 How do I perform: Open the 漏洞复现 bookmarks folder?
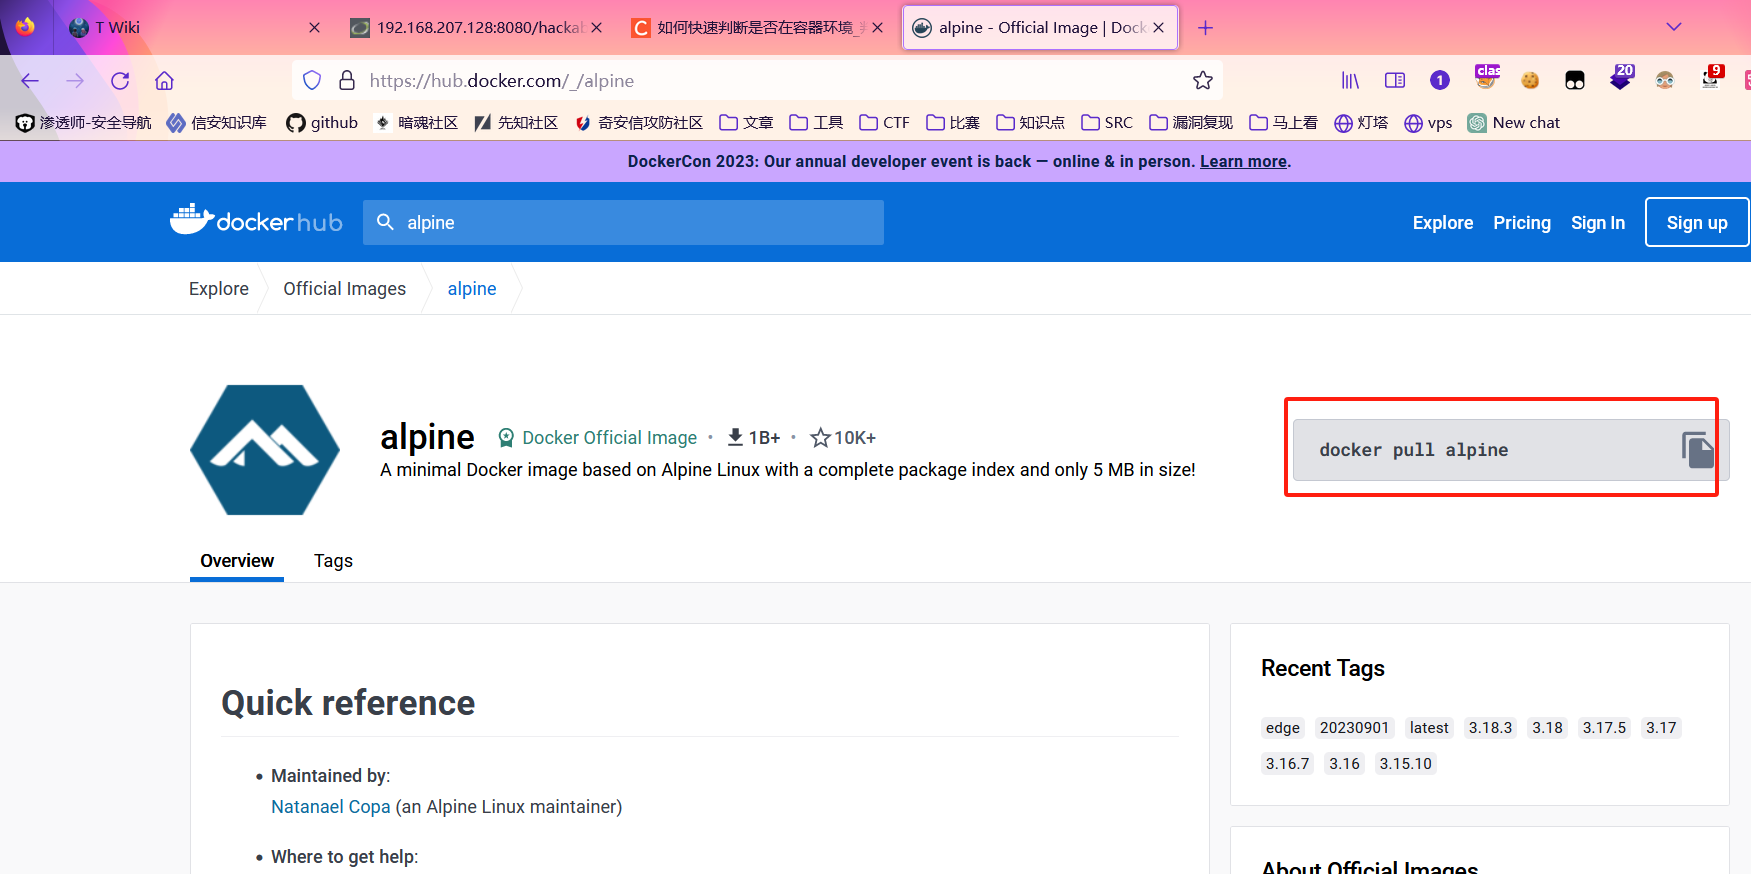click(1191, 123)
